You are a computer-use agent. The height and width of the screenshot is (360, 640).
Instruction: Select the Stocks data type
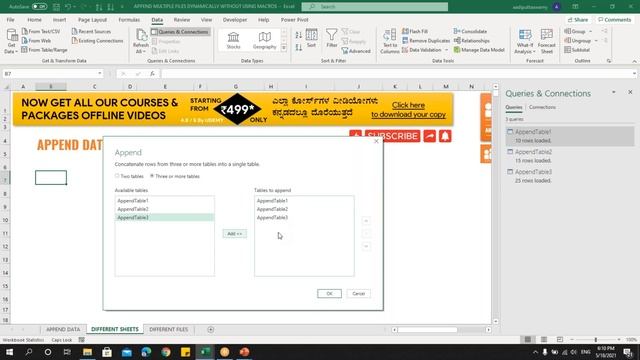[x=233, y=40]
